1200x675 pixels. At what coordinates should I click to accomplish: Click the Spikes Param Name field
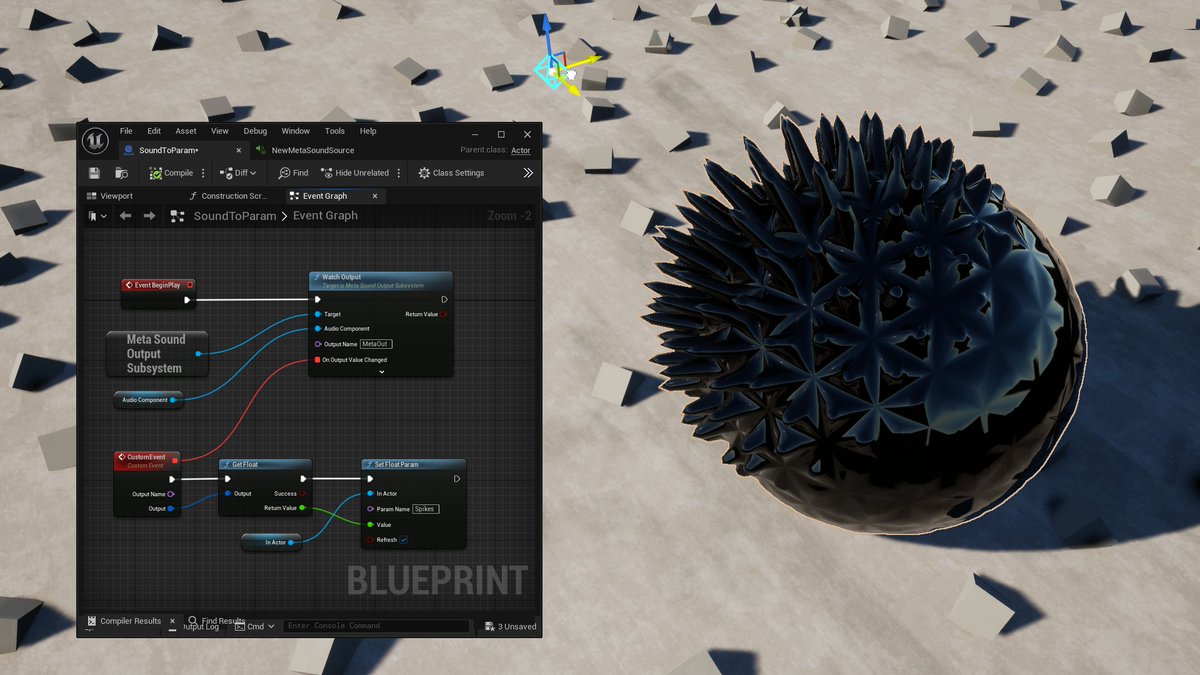(x=424, y=509)
